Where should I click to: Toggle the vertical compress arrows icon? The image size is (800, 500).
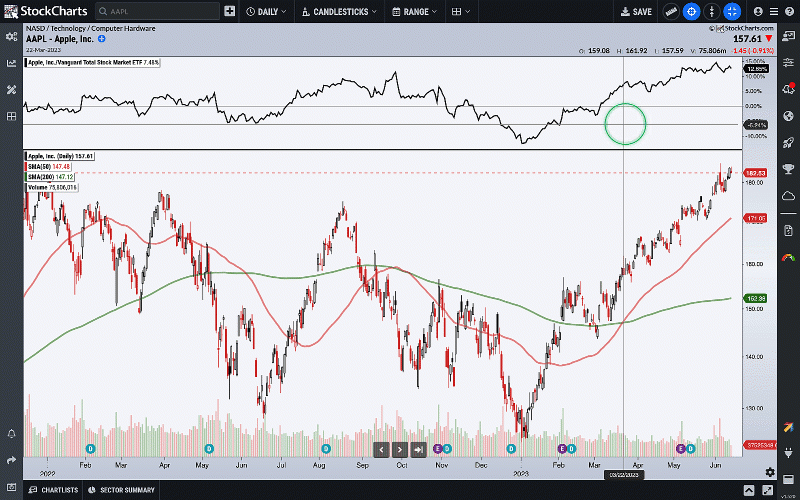coord(712,11)
